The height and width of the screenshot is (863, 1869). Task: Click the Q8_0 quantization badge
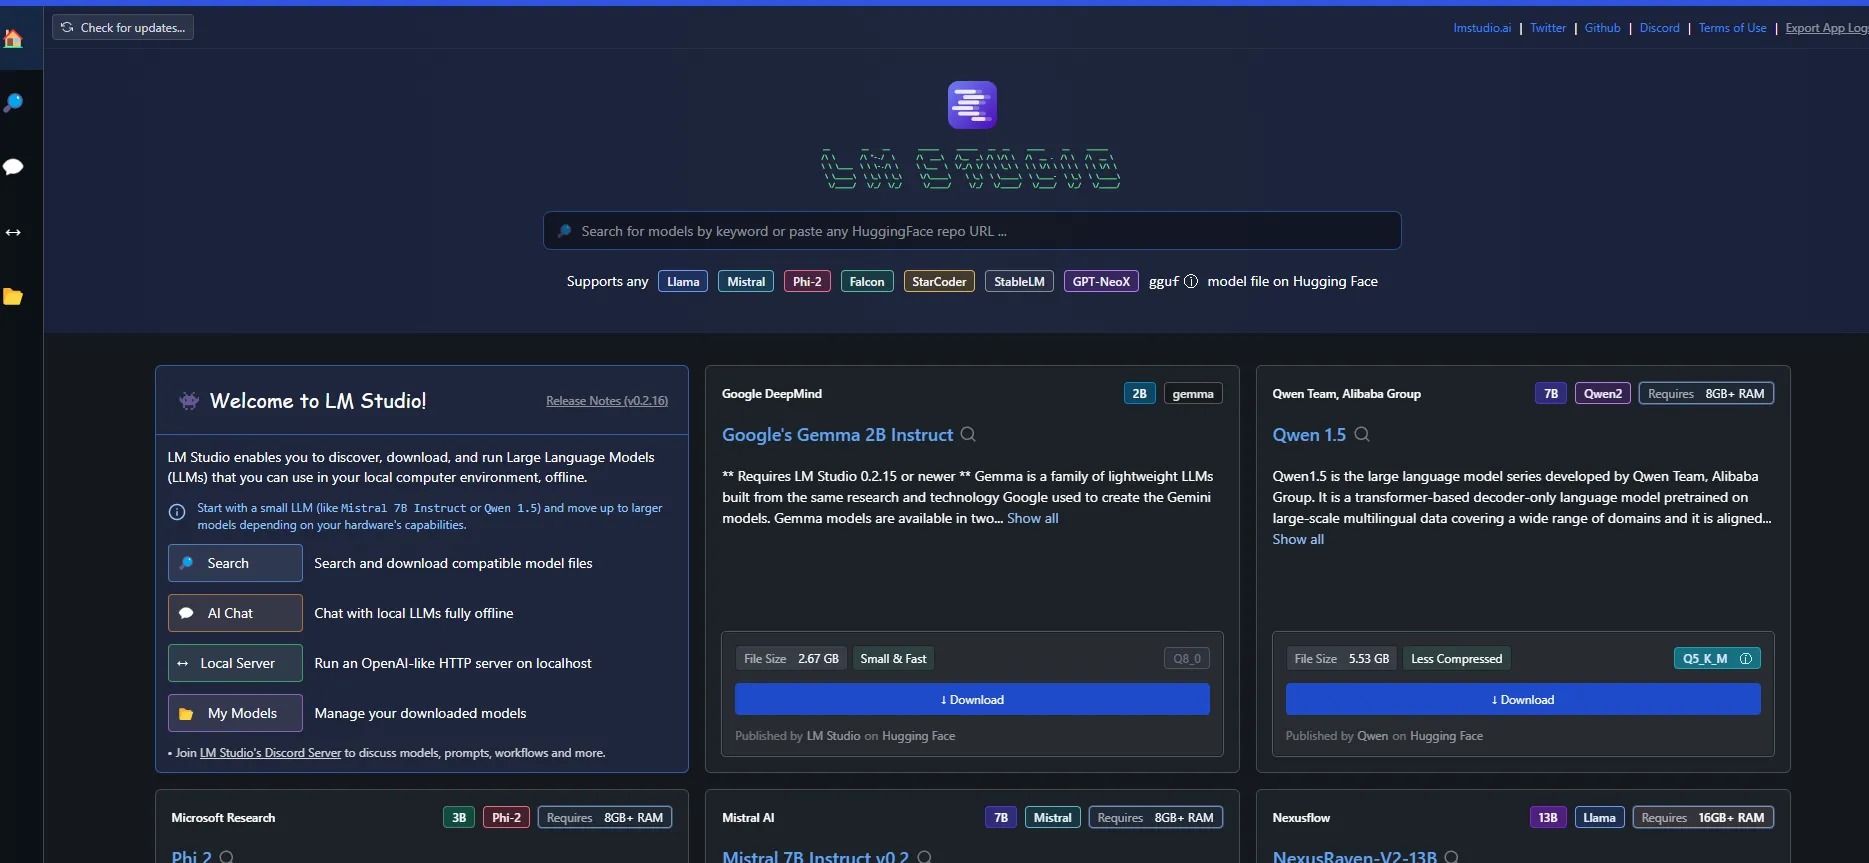point(1187,659)
